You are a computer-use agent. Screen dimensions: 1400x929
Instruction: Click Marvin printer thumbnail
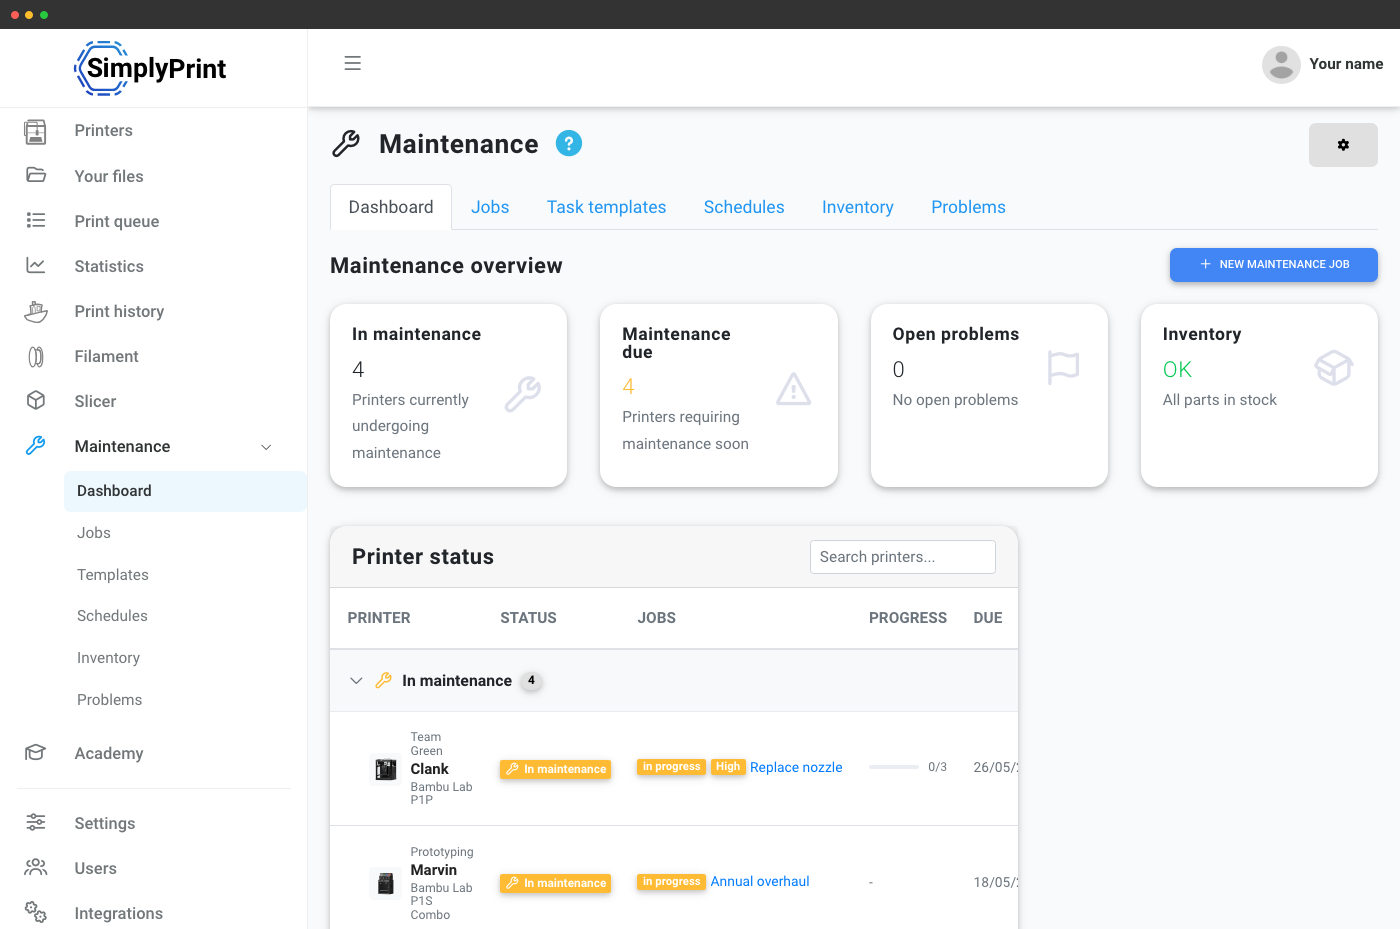386,883
